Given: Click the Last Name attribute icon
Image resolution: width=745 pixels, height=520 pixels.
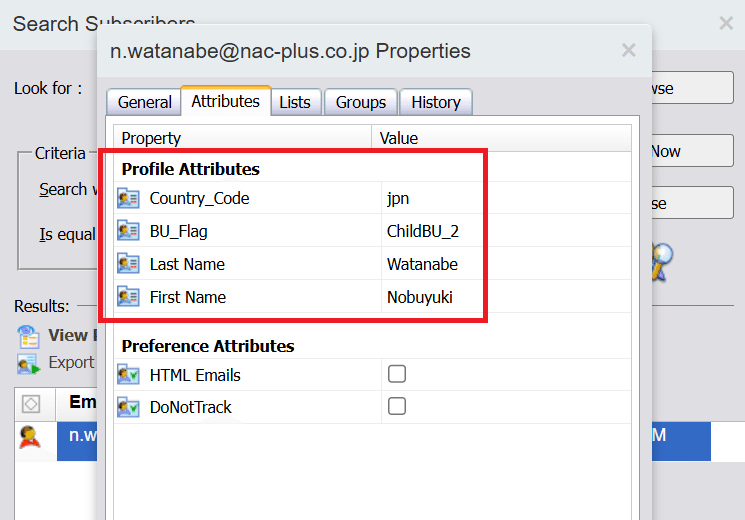Looking at the screenshot, I should click(128, 264).
